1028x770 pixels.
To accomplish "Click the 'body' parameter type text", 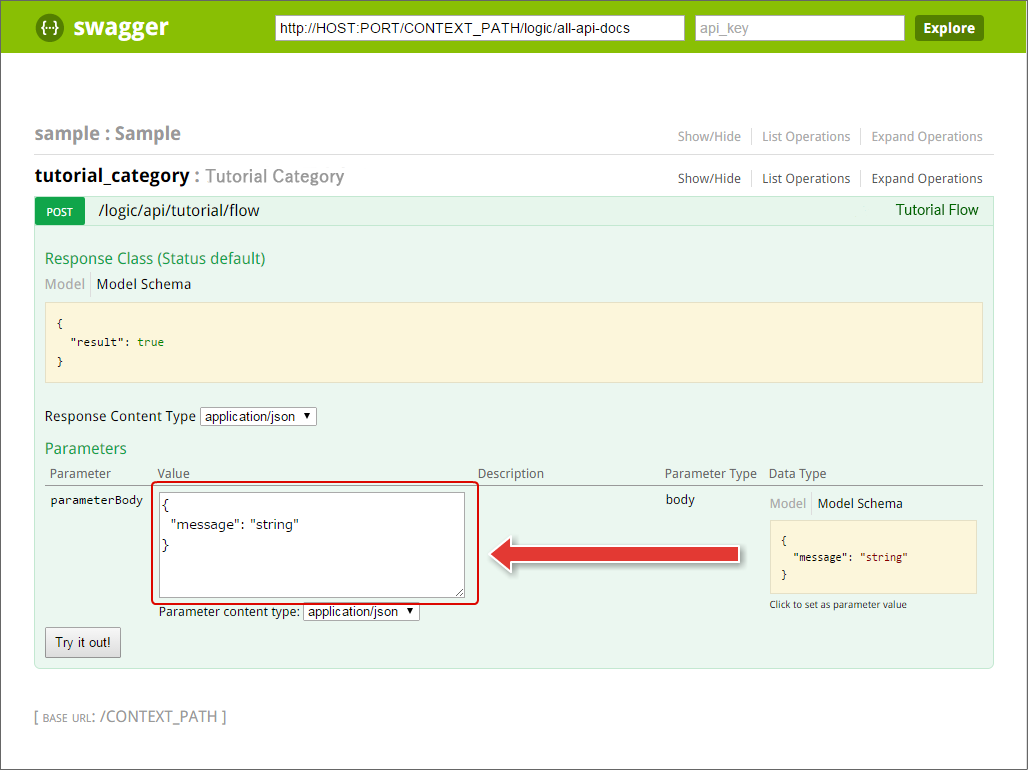I will coord(680,499).
